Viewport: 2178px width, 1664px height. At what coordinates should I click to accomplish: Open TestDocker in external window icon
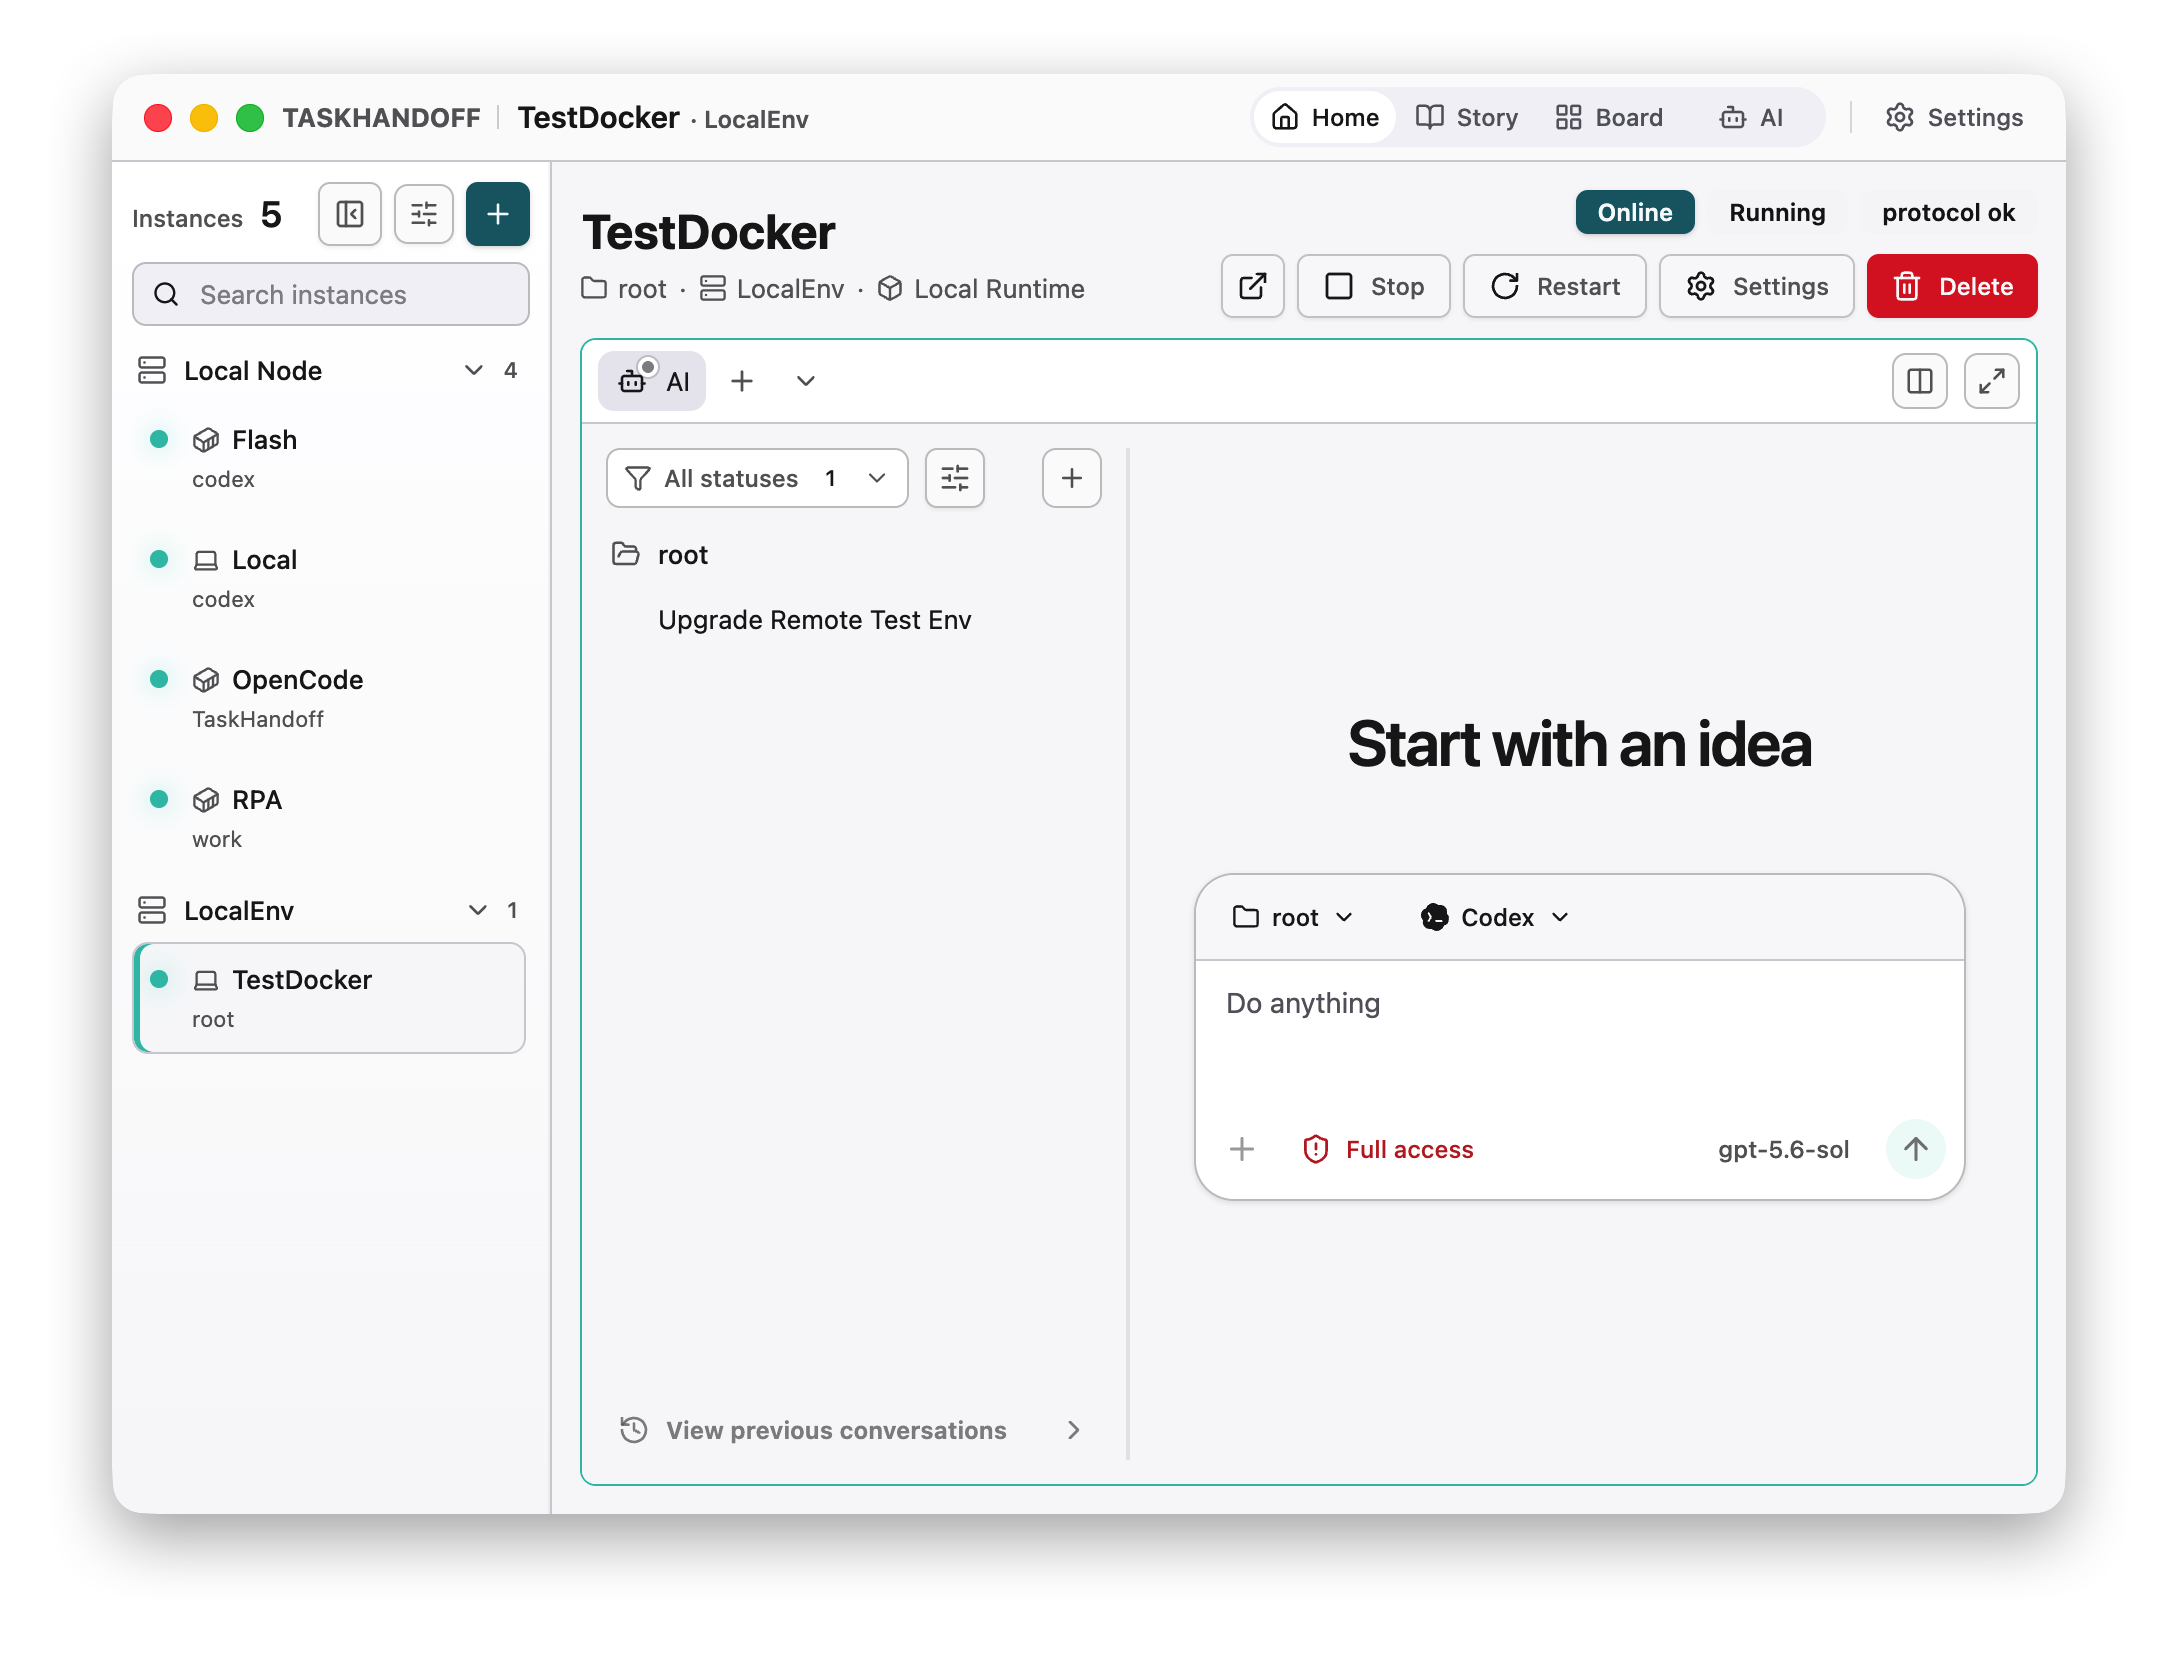pos(1252,286)
